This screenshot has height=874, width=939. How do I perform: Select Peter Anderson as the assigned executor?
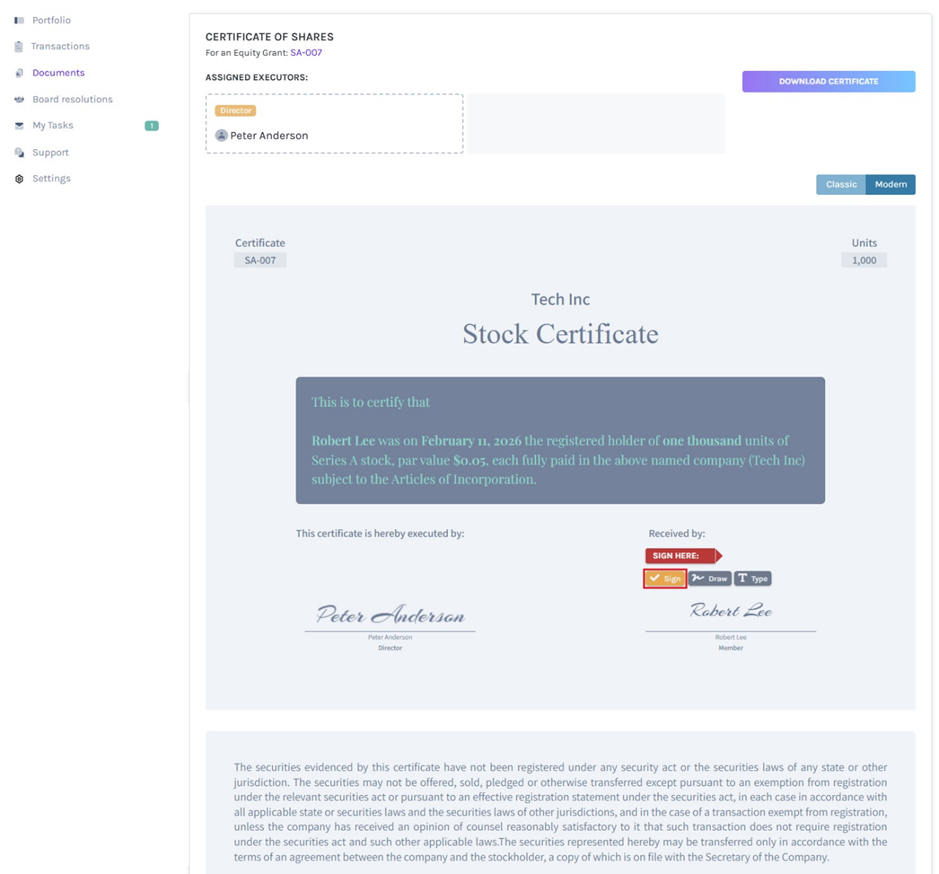(334, 124)
